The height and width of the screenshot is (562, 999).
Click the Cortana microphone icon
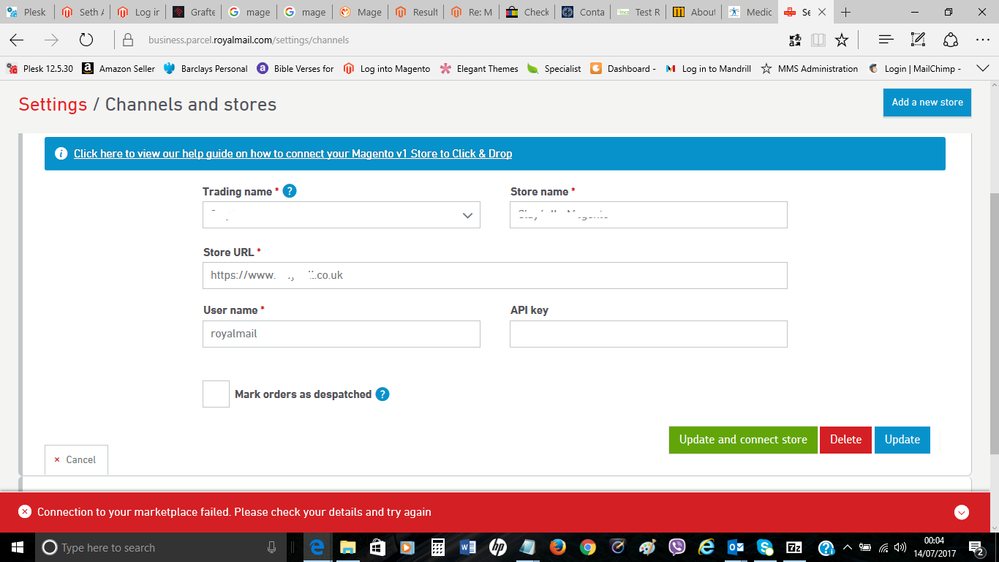[271, 547]
